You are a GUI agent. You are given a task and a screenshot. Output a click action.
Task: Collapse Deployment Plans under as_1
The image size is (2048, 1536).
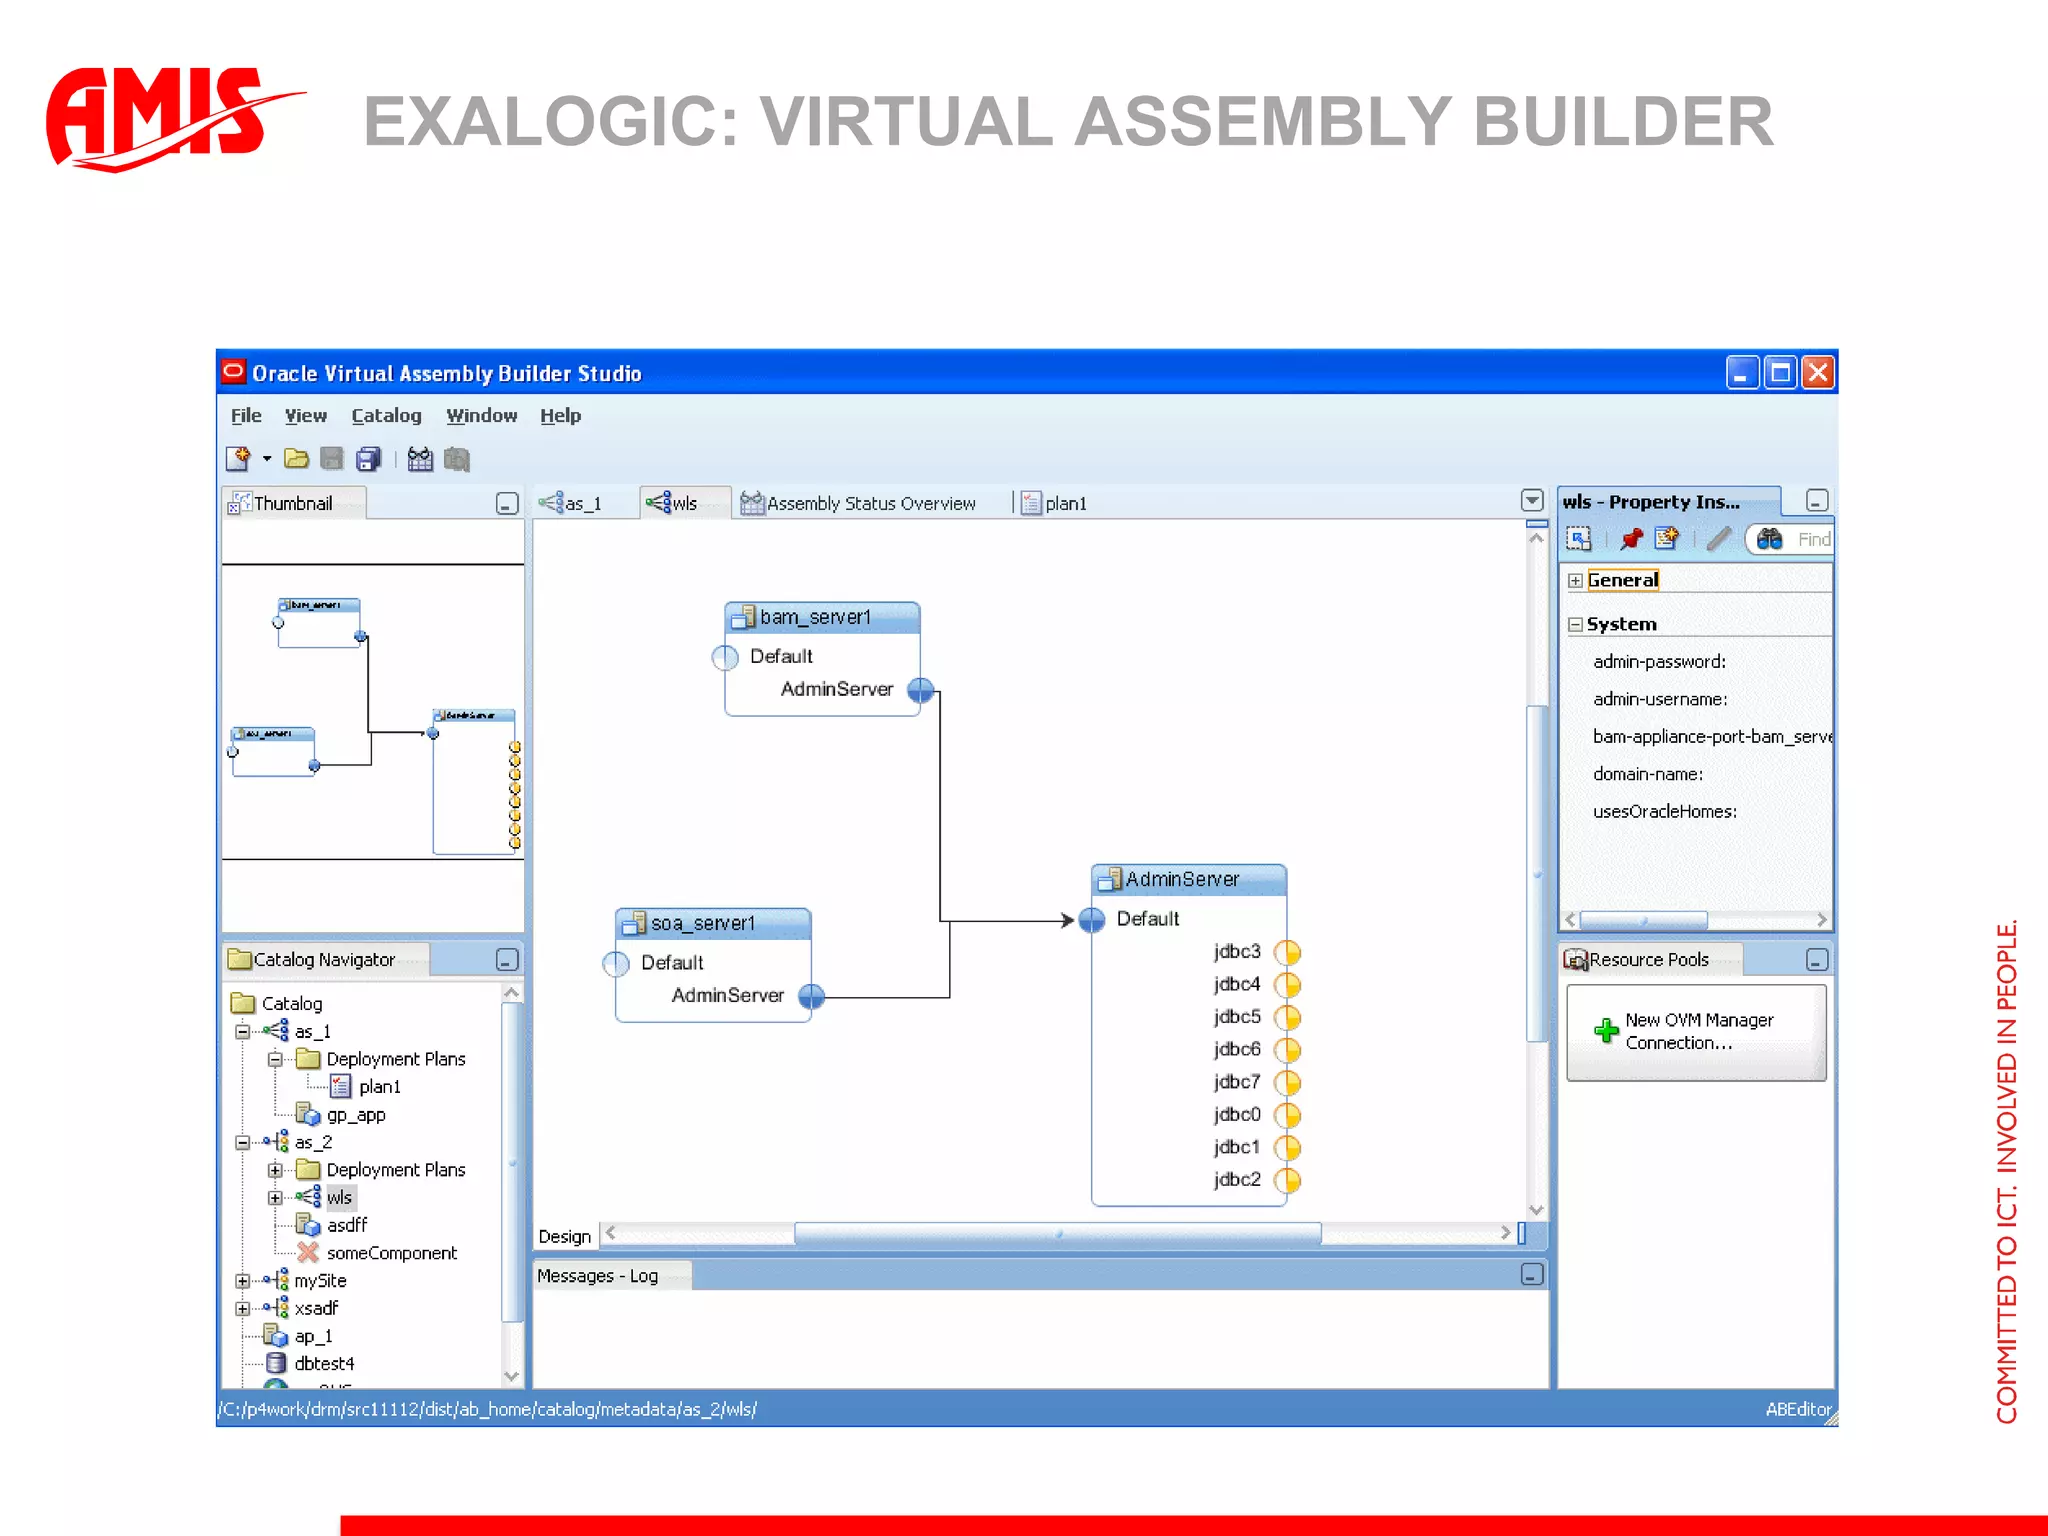click(275, 1060)
